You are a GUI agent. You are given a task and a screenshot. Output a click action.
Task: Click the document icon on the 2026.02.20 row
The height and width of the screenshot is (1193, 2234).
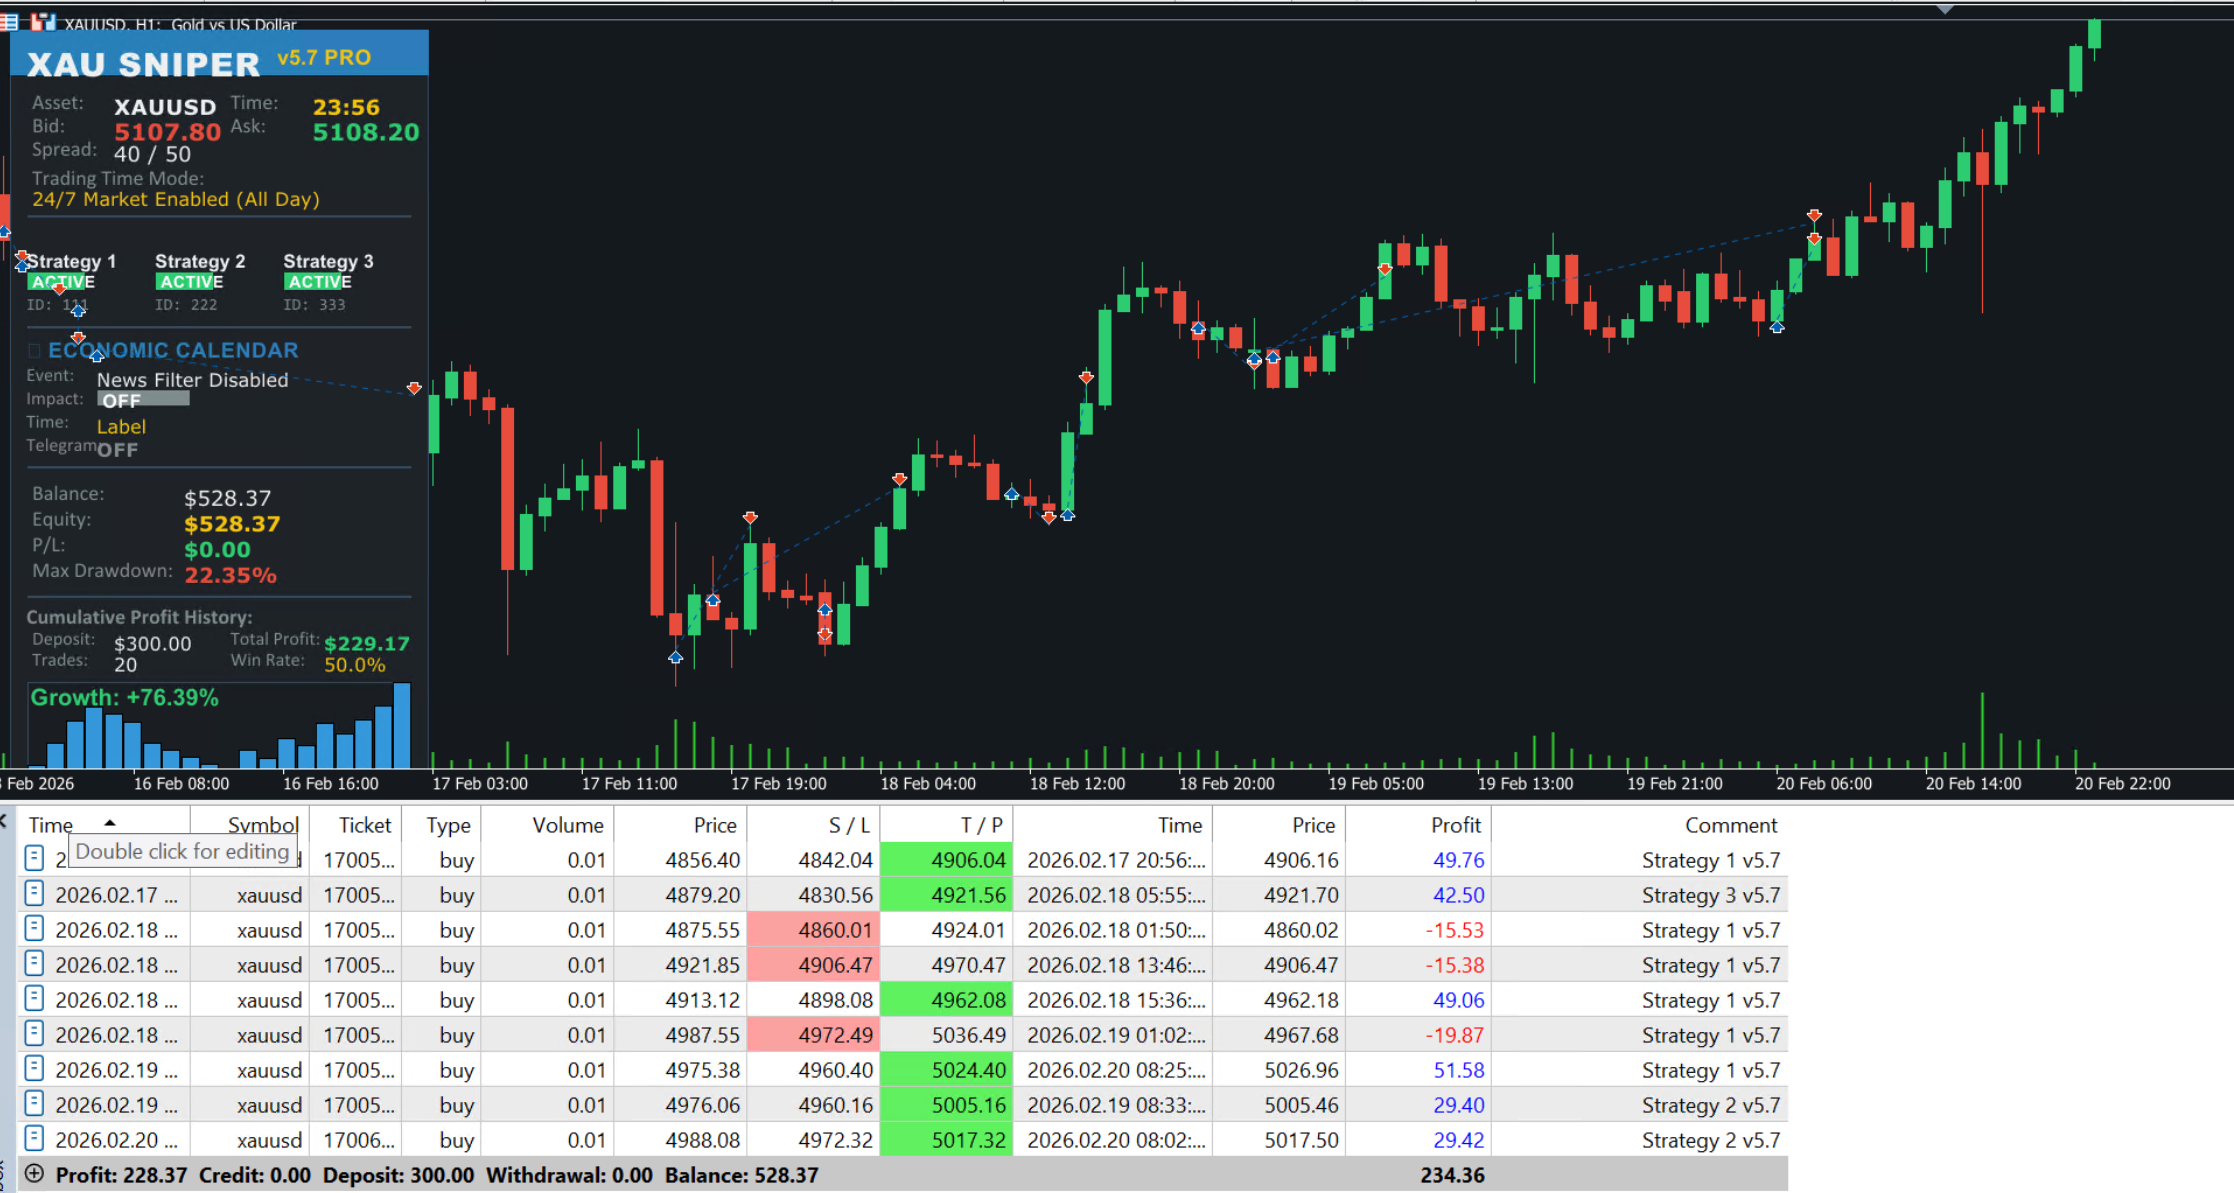pyautogui.click(x=34, y=1139)
